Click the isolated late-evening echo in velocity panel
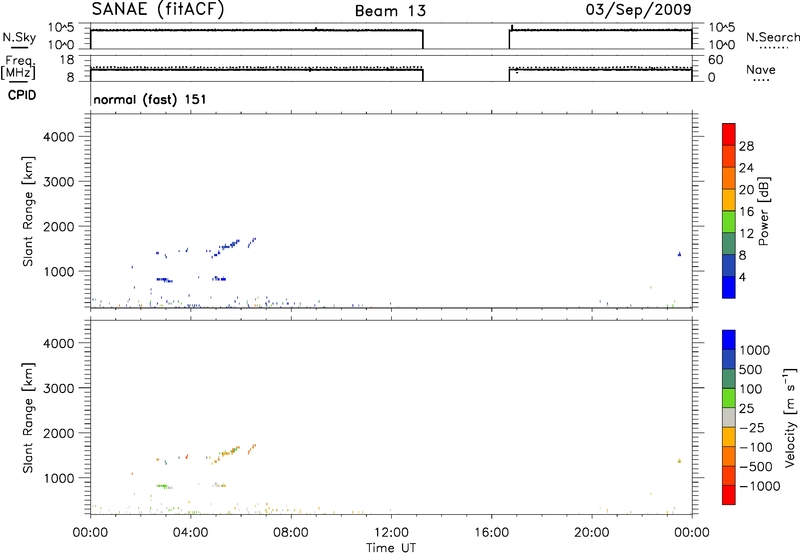Viewport: 800px width, 554px height. [x=679, y=461]
